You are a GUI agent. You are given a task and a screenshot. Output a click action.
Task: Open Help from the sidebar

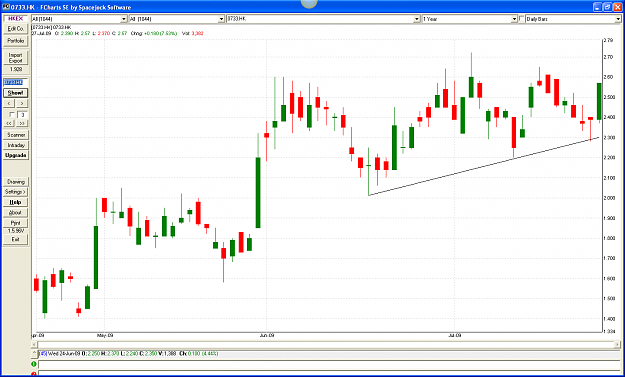pyautogui.click(x=16, y=202)
